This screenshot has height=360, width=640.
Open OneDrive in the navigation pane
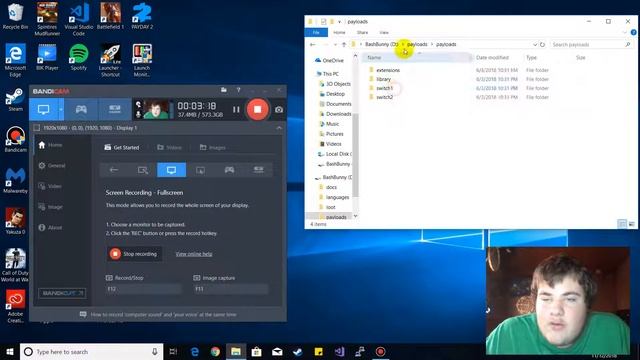[329, 60]
